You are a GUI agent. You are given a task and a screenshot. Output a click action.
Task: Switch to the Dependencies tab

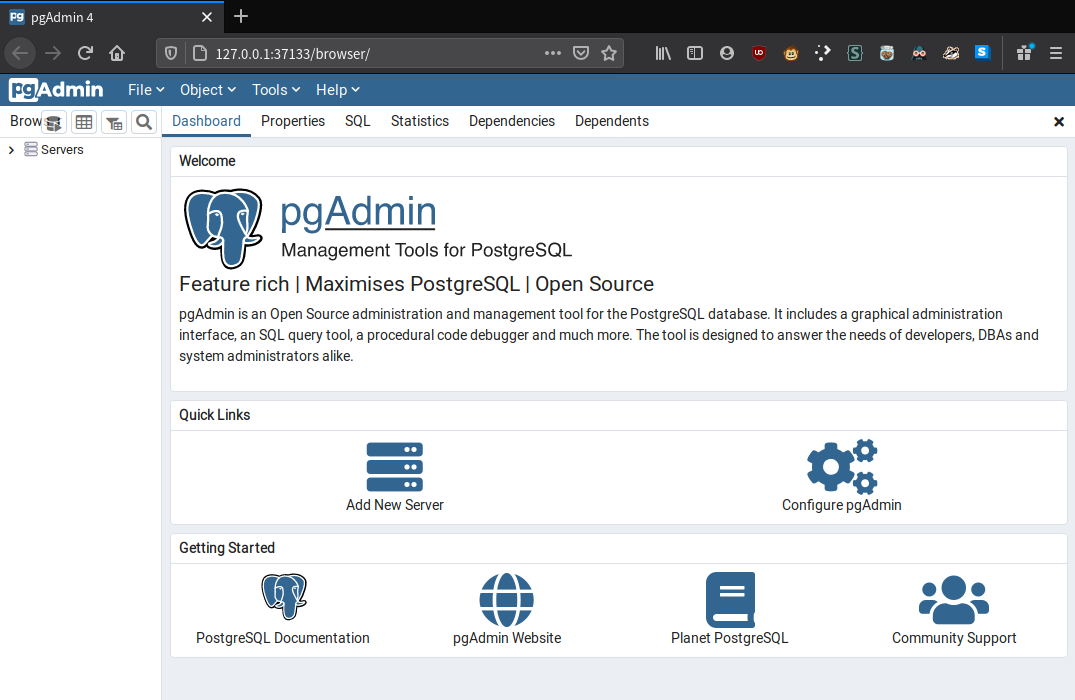pyautogui.click(x=511, y=121)
